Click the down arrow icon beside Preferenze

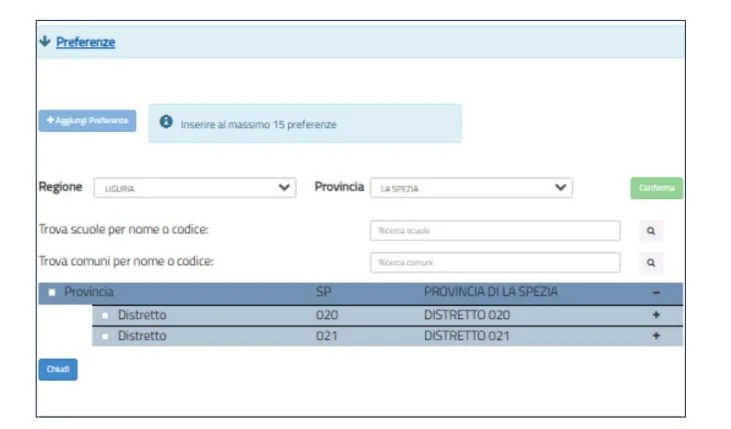44,42
